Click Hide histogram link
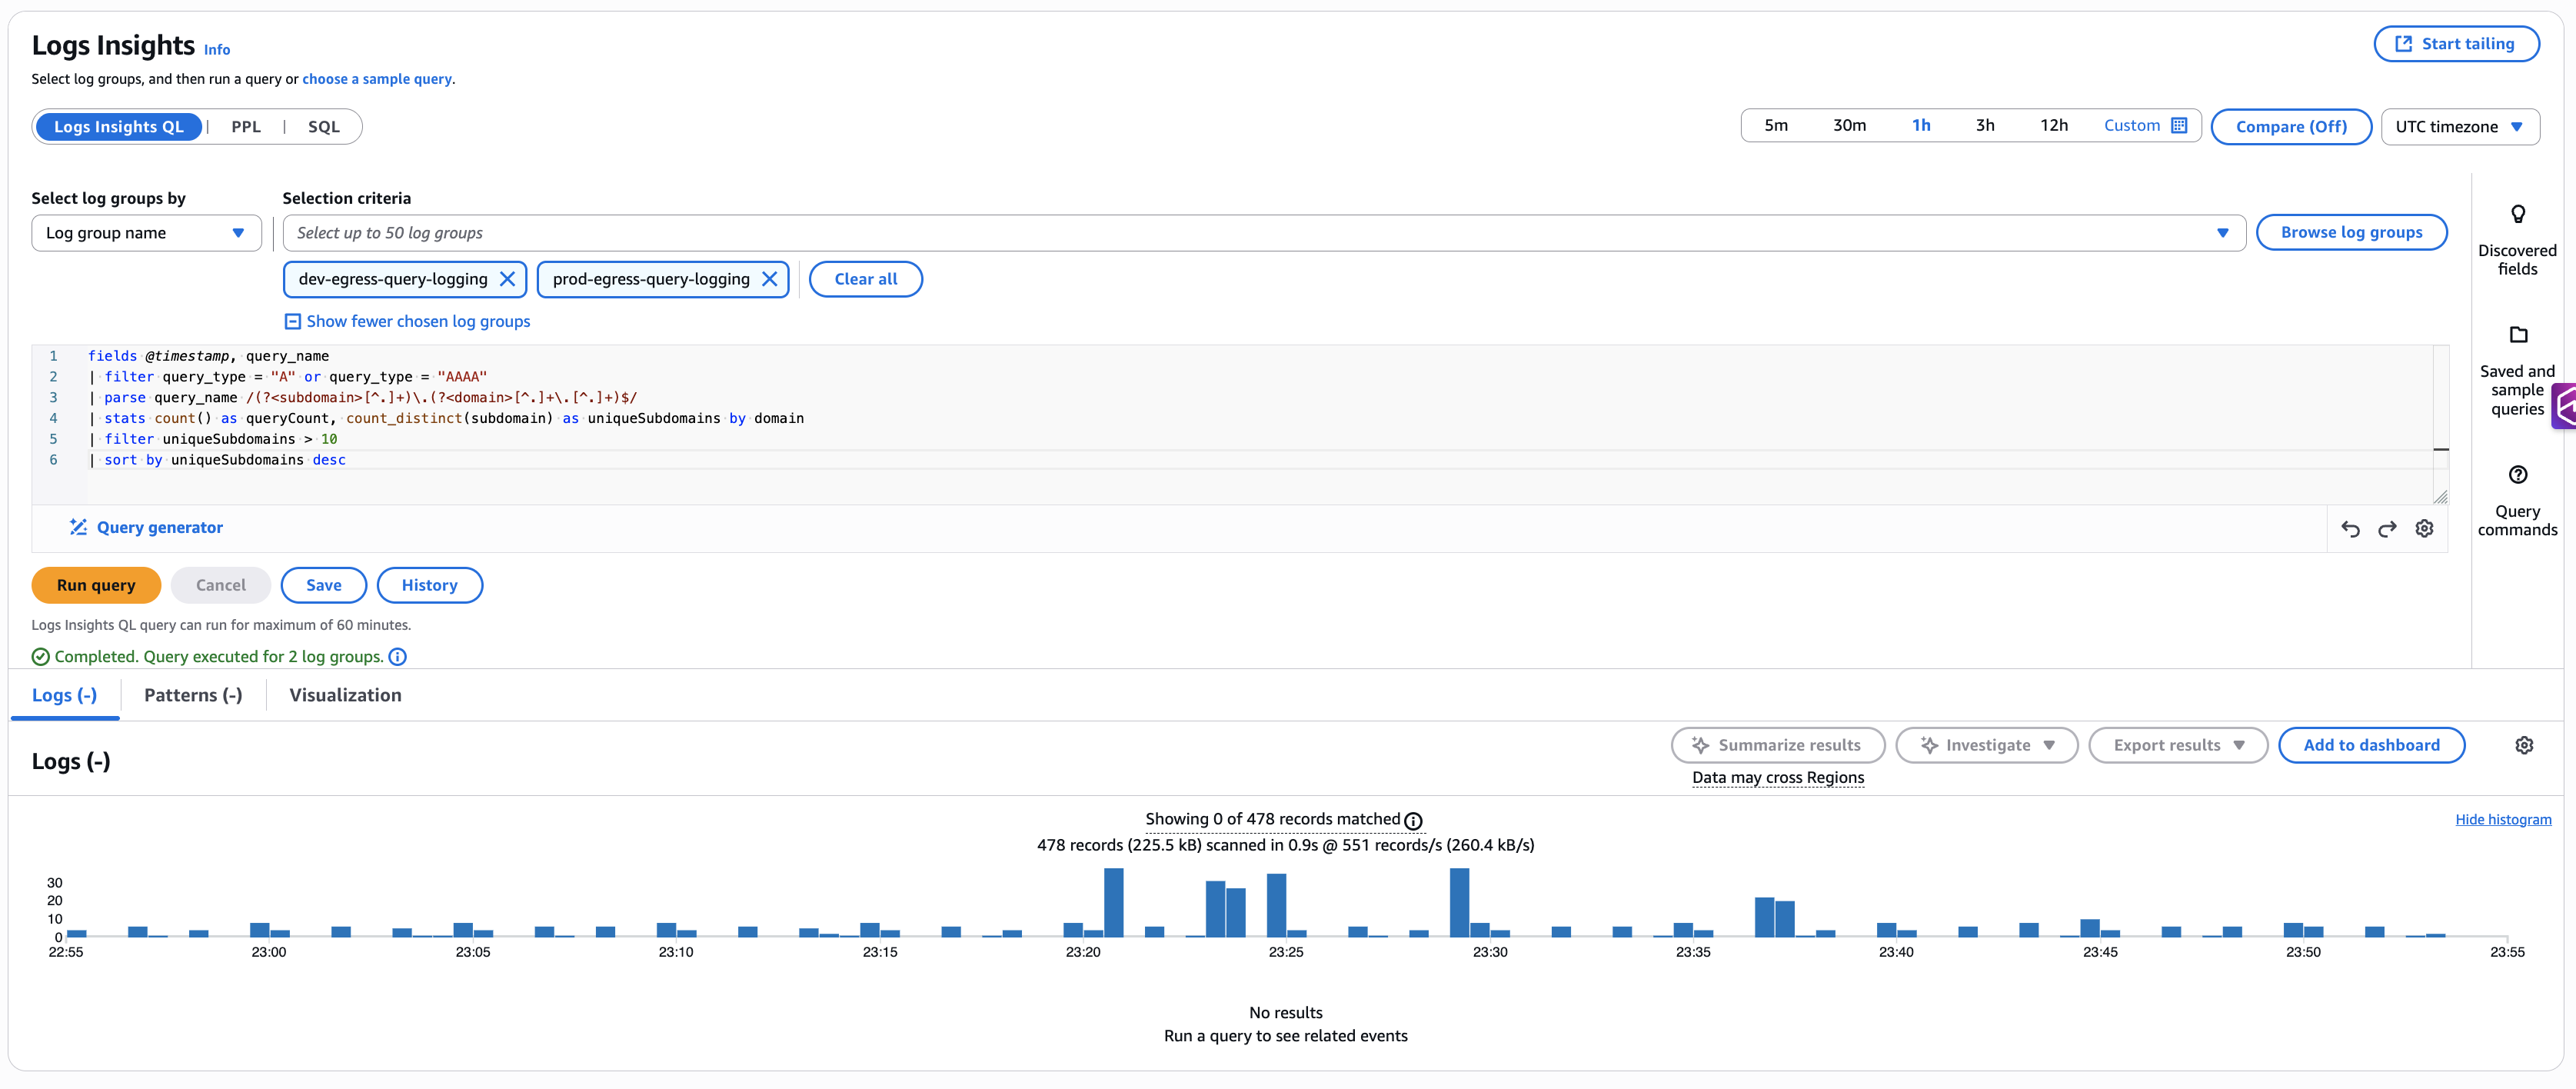 tap(2502, 820)
